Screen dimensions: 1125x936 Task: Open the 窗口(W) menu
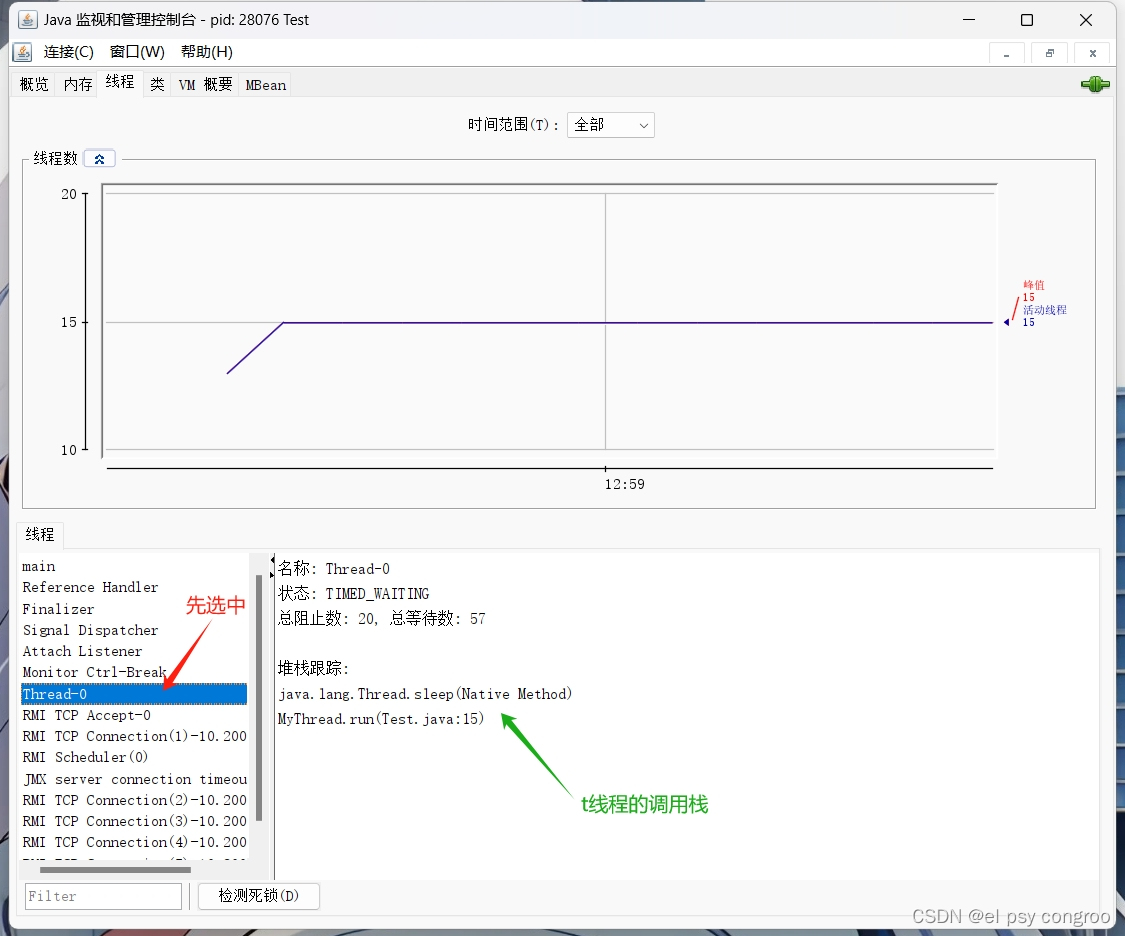click(x=137, y=52)
